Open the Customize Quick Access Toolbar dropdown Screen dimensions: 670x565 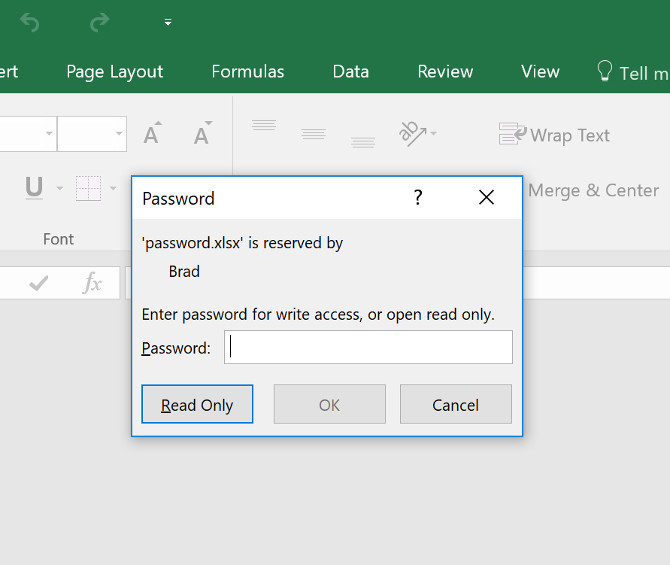(168, 22)
